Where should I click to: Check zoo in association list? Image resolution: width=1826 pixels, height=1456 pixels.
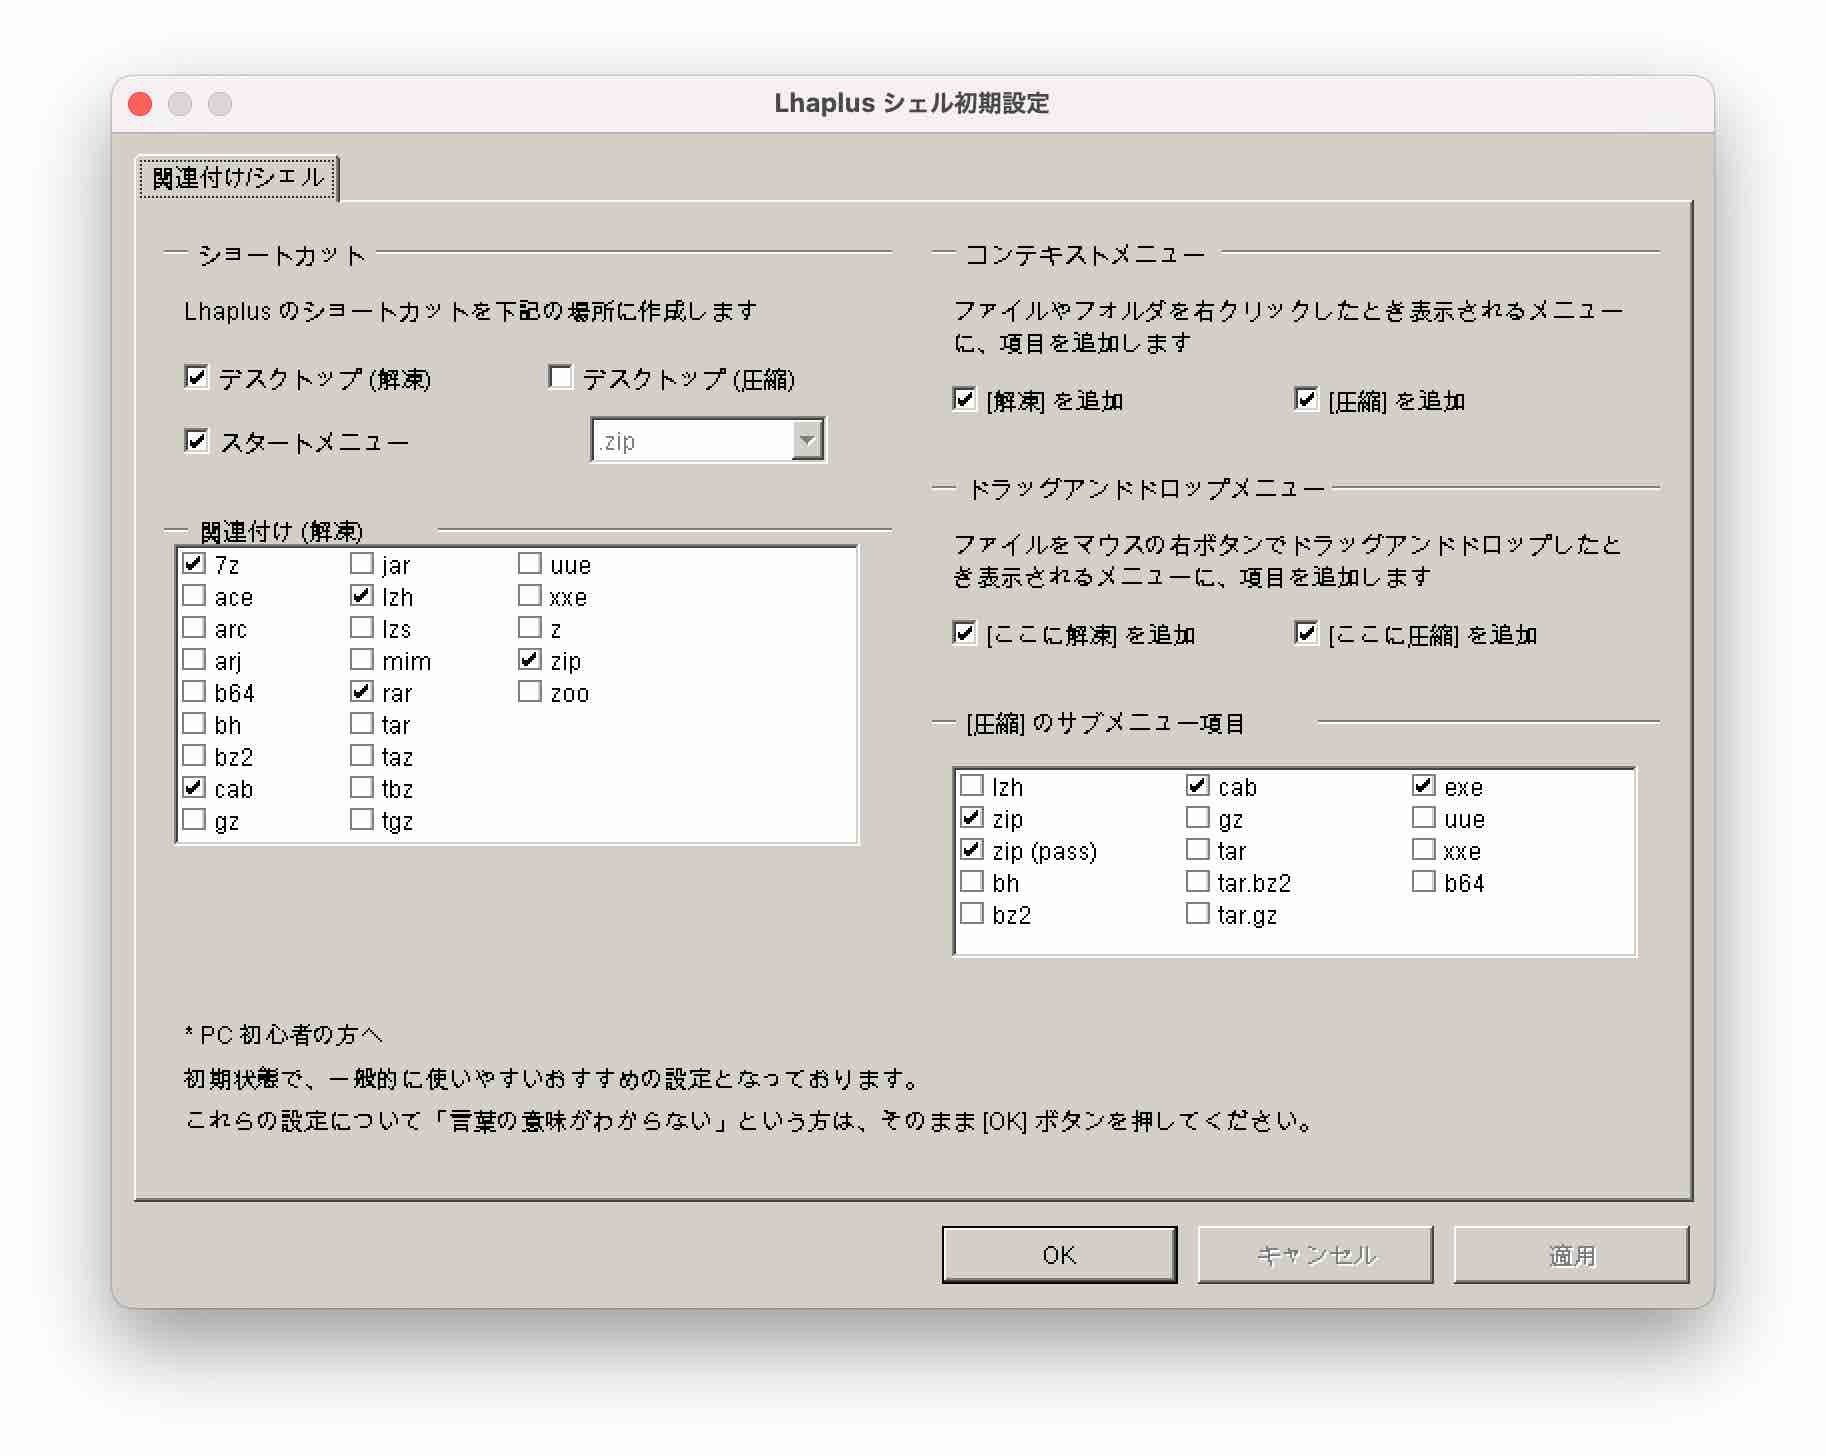coord(530,692)
